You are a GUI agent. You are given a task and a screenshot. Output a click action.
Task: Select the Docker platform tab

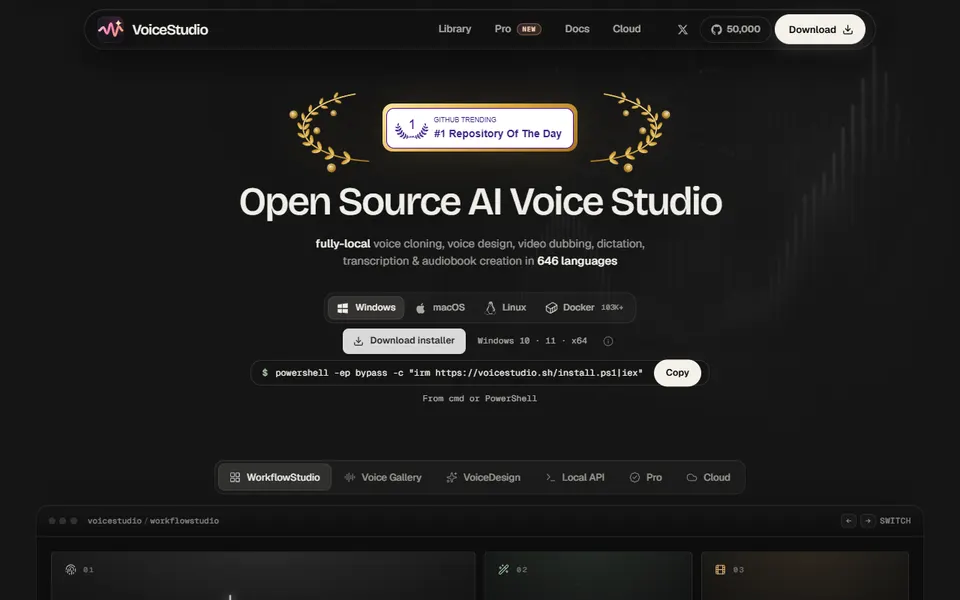584,307
